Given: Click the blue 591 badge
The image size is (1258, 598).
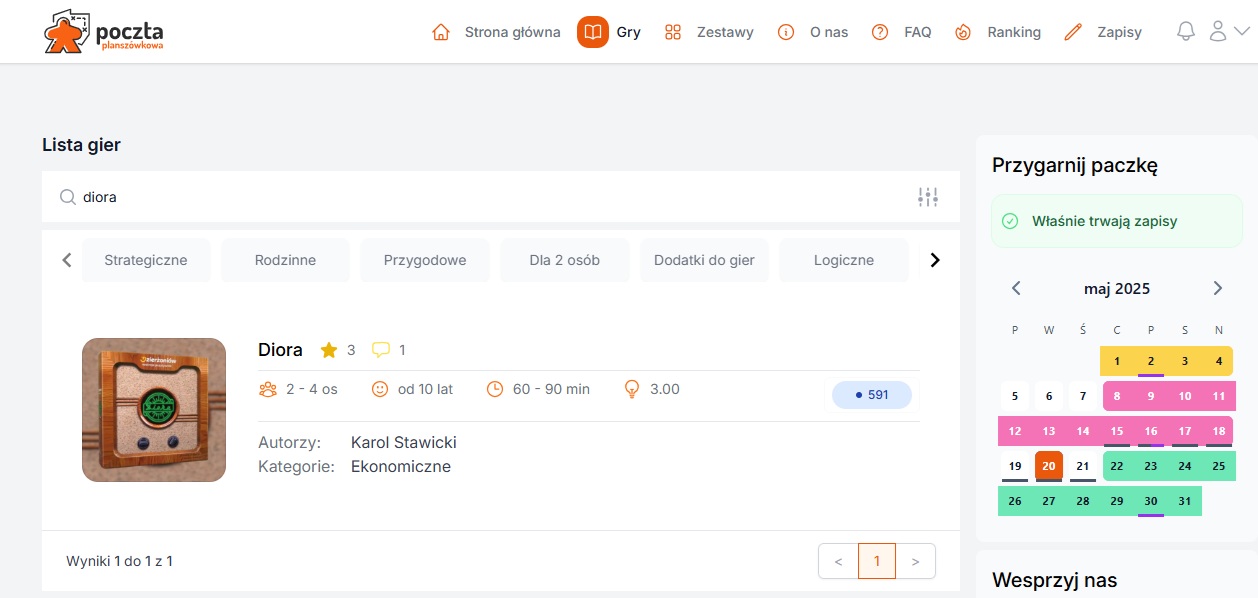Looking at the screenshot, I should coord(872,395).
